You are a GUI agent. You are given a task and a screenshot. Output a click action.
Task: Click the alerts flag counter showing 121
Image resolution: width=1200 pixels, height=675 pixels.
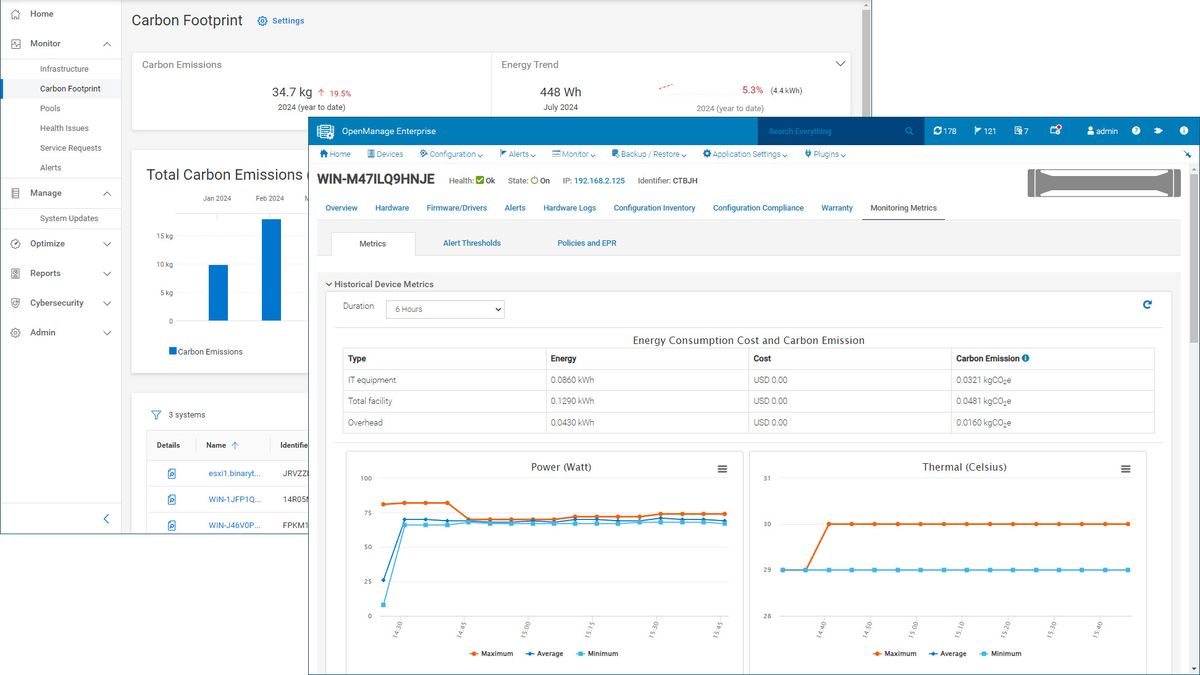click(985, 131)
